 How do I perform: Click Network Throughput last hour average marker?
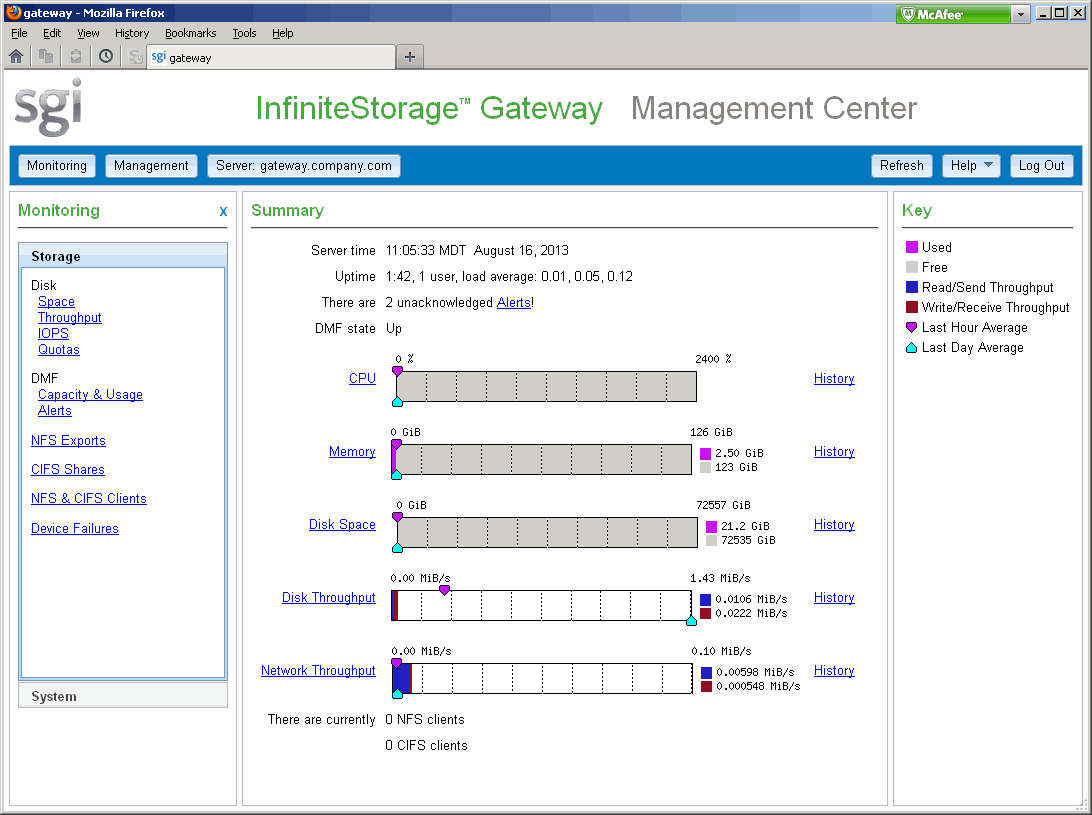[x=396, y=662]
